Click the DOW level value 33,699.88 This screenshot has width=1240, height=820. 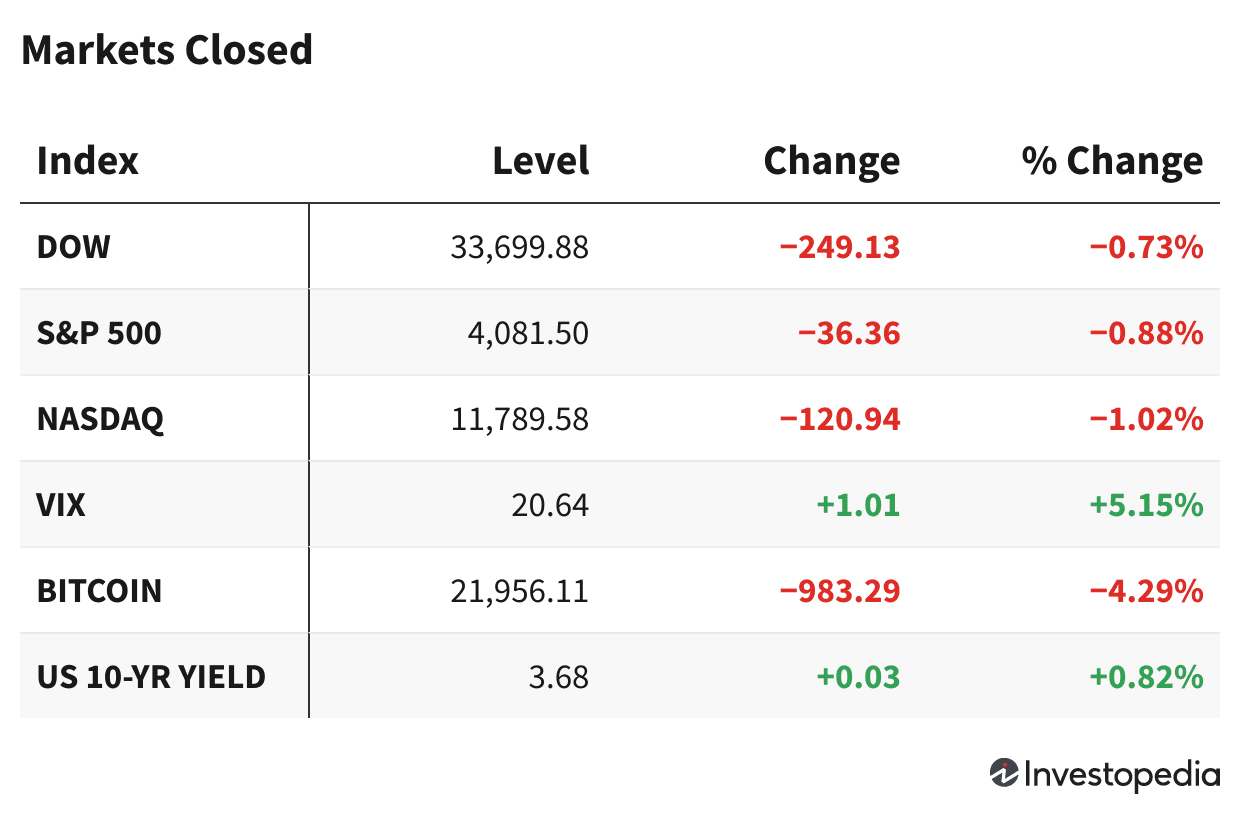519,247
